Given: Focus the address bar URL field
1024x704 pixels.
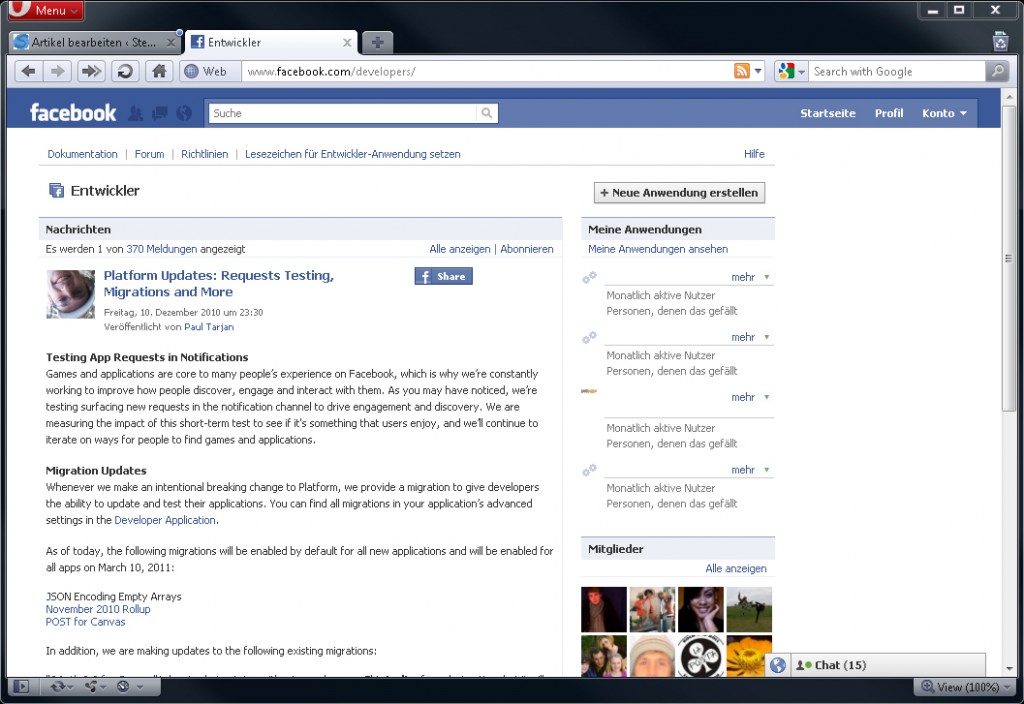Looking at the screenshot, I should pyautogui.click(x=487, y=72).
